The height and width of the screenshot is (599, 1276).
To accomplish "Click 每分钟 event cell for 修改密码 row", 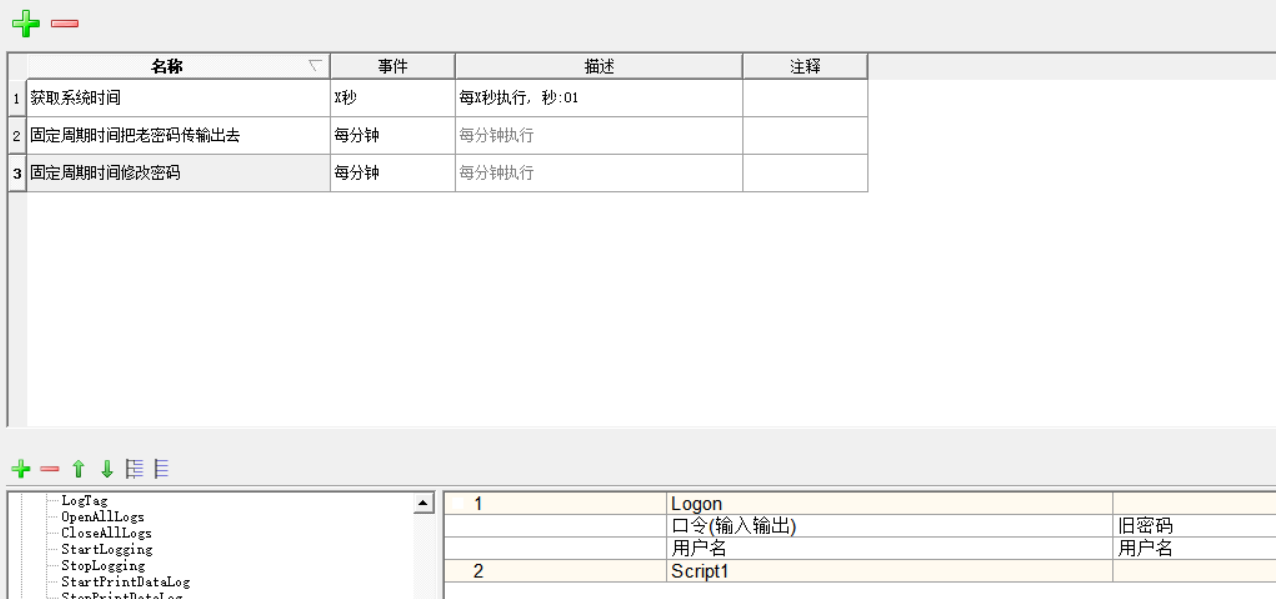I will click(393, 173).
